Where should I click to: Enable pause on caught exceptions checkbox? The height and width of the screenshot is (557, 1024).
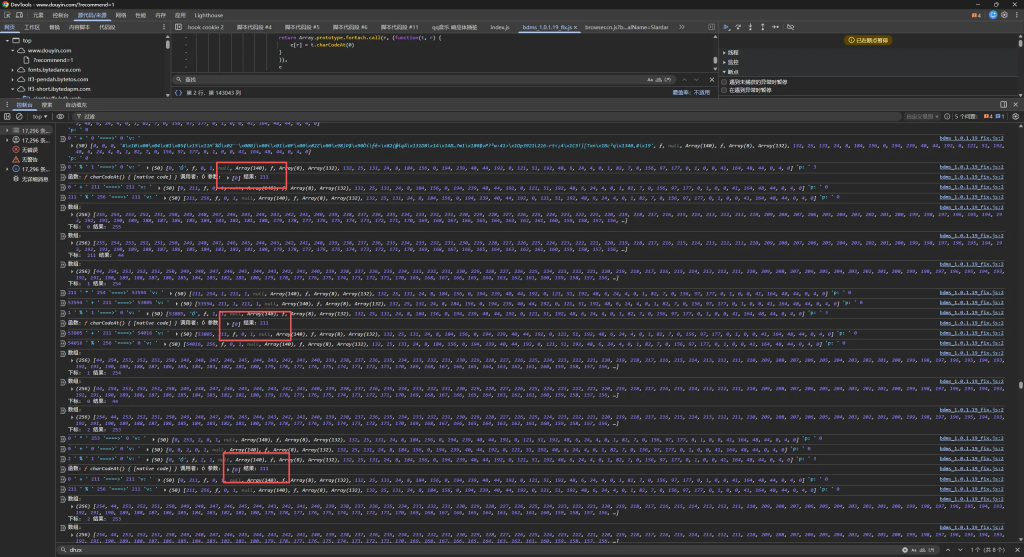(x=725, y=90)
